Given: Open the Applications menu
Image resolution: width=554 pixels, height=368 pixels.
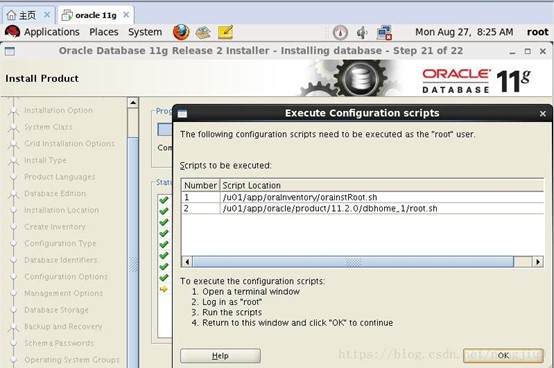Looking at the screenshot, I should coord(52,32).
